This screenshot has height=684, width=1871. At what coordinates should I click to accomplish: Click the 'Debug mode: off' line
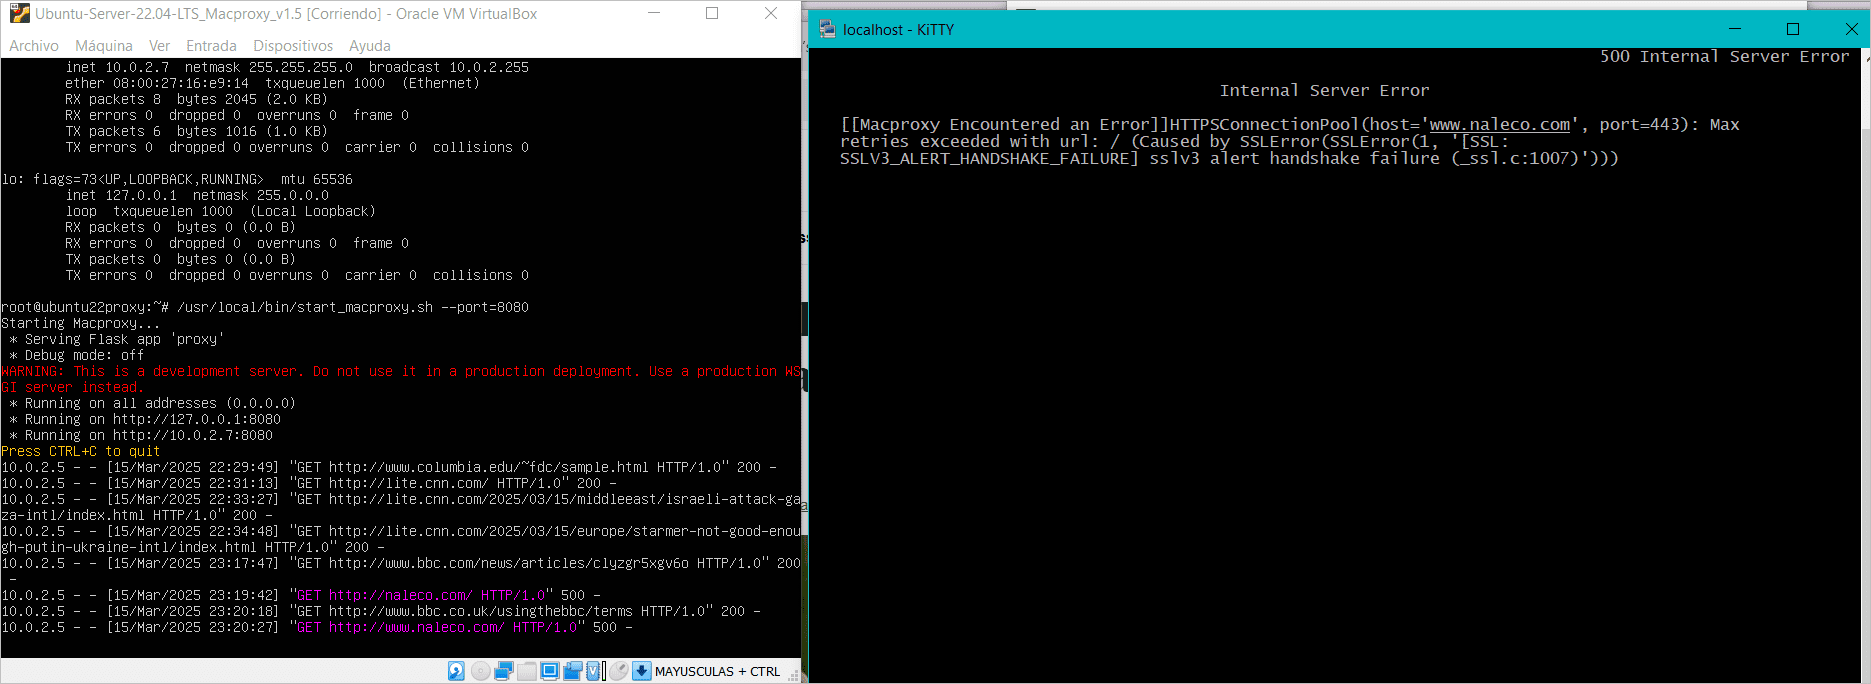coord(77,355)
